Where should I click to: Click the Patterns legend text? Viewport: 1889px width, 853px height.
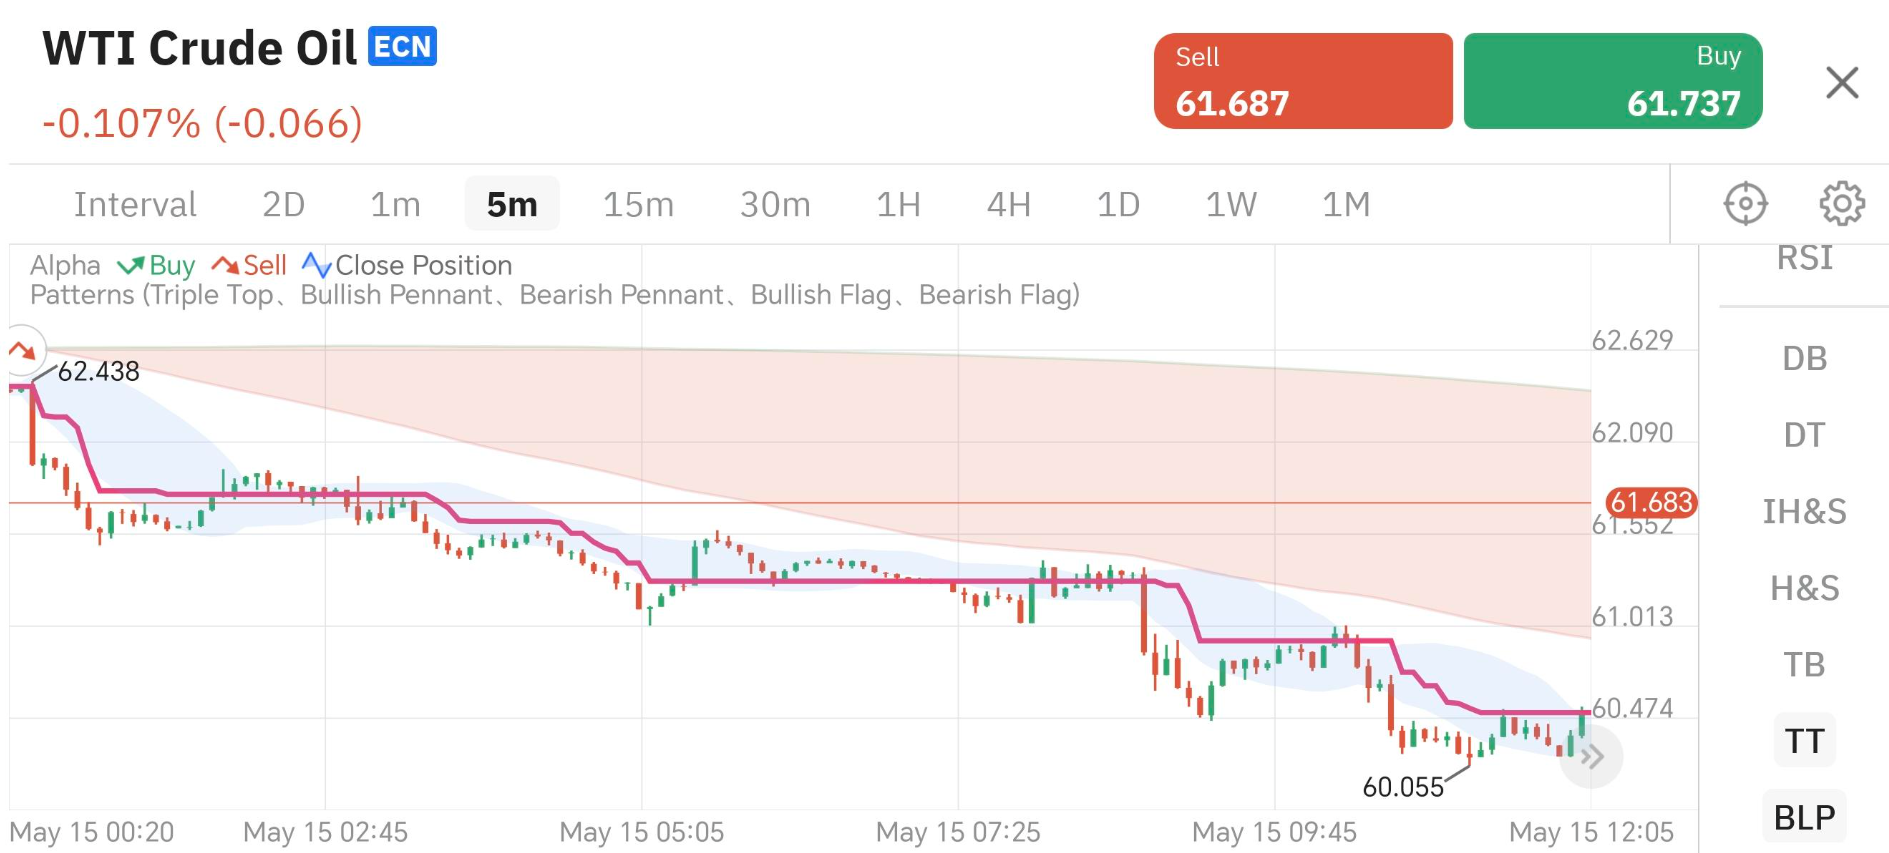click(x=554, y=295)
